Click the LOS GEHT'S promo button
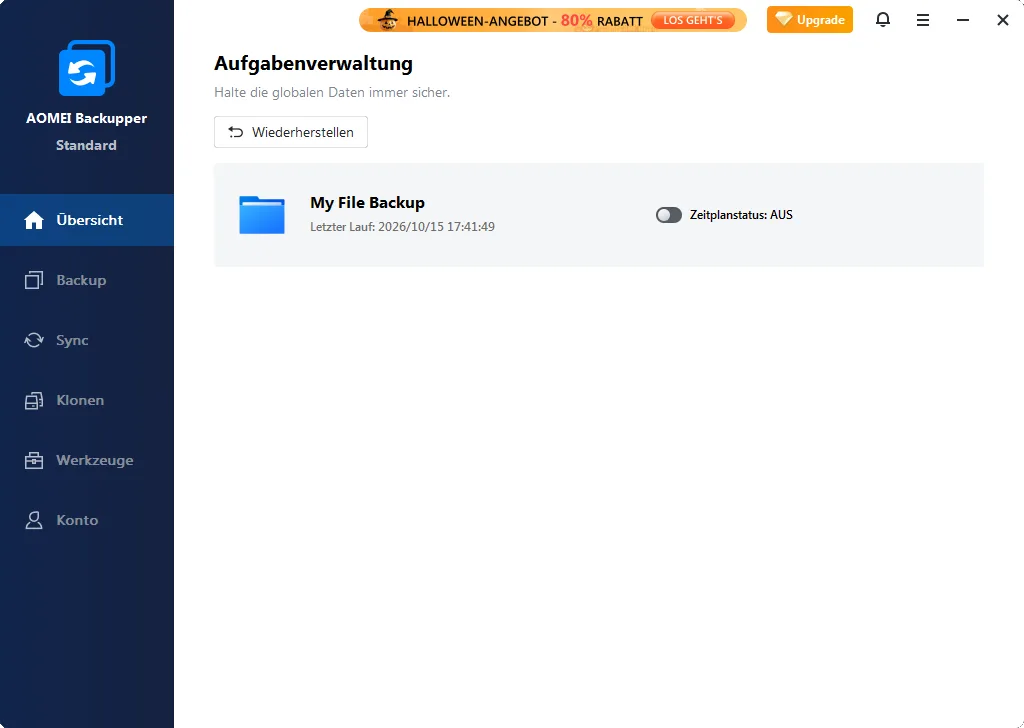 (693, 20)
